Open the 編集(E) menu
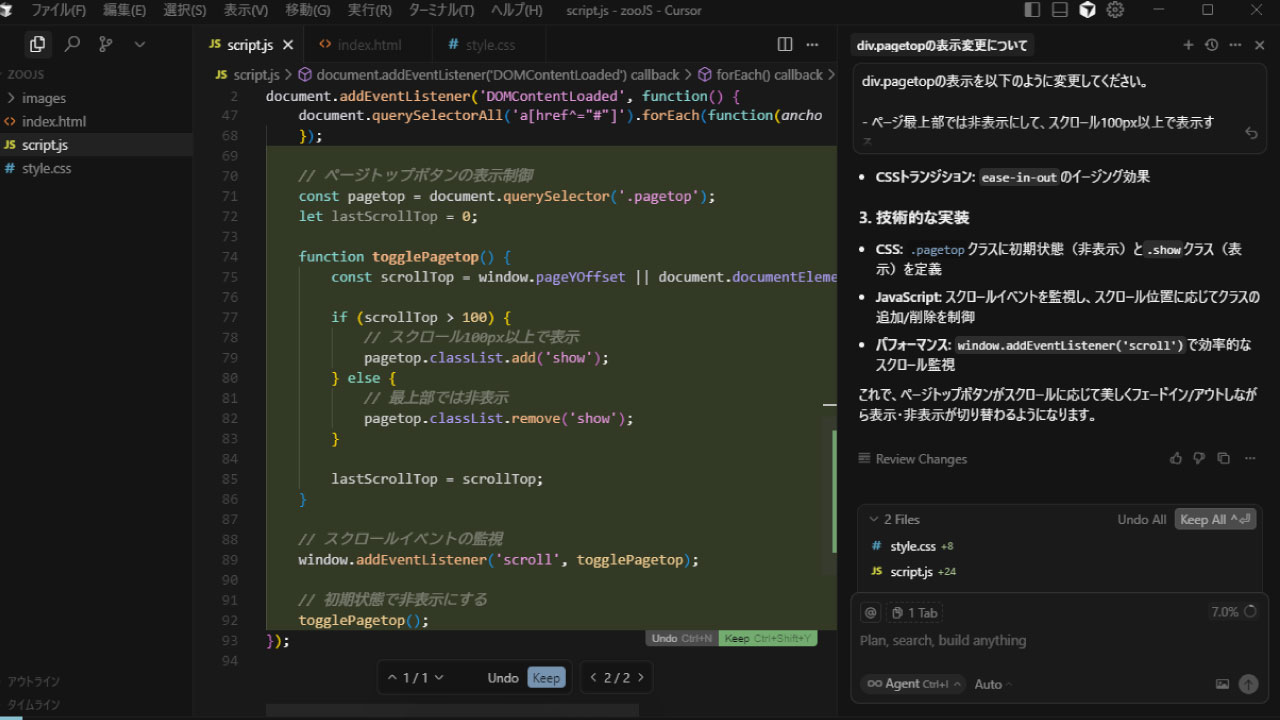This screenshot has height=720, width=1280. click(124, 10)
